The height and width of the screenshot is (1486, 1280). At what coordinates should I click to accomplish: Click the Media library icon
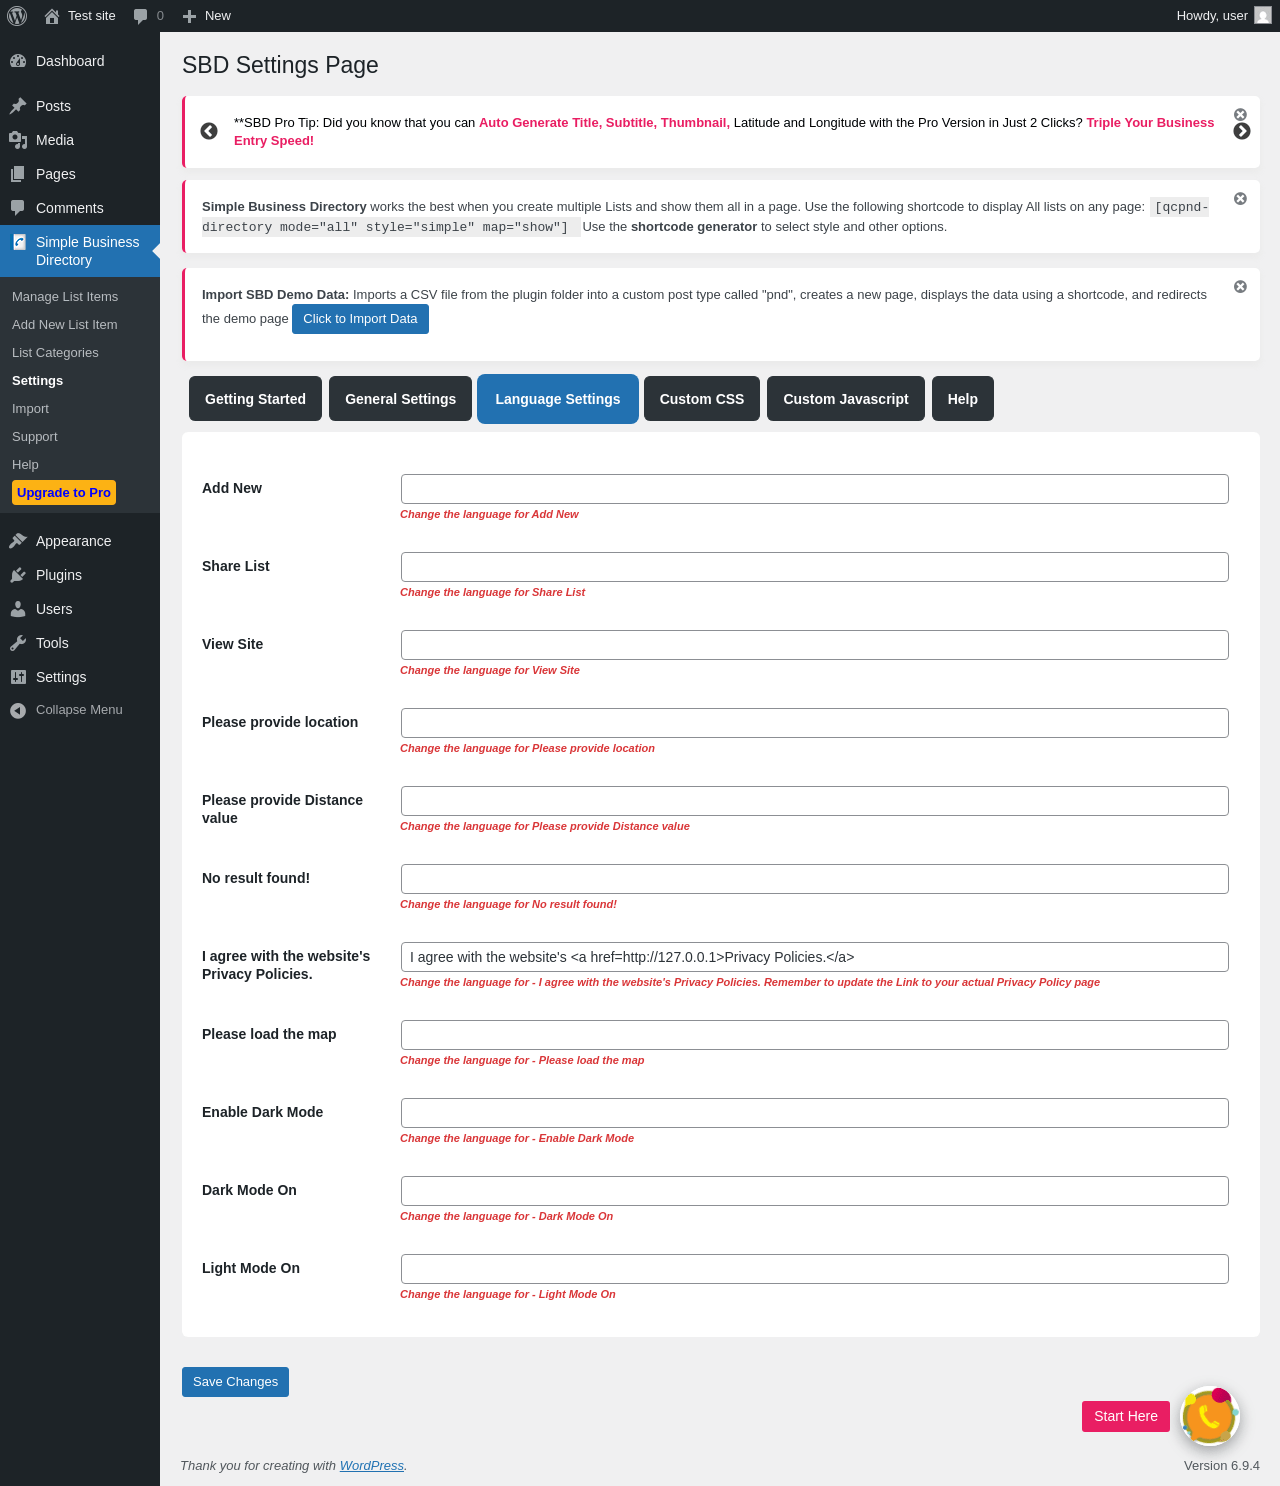click(x=18, y=140)
